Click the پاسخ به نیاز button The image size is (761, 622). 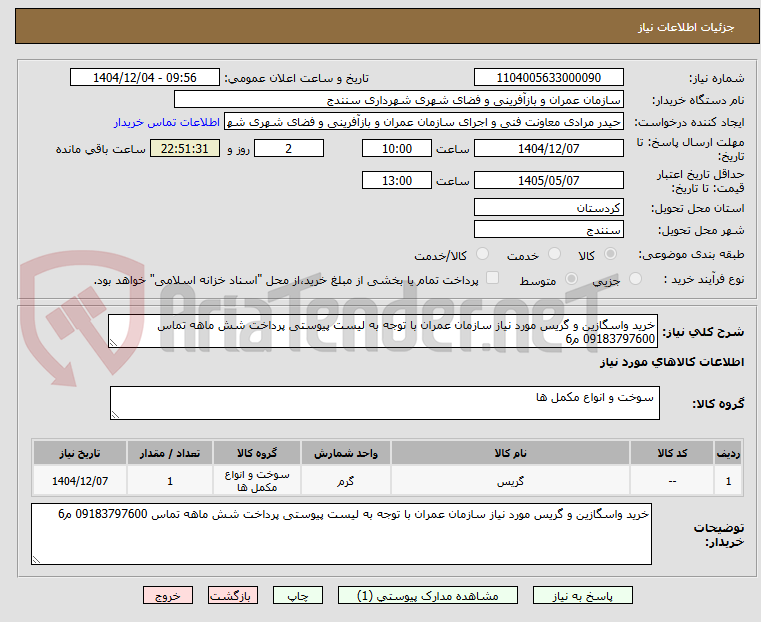coord(582,595)
